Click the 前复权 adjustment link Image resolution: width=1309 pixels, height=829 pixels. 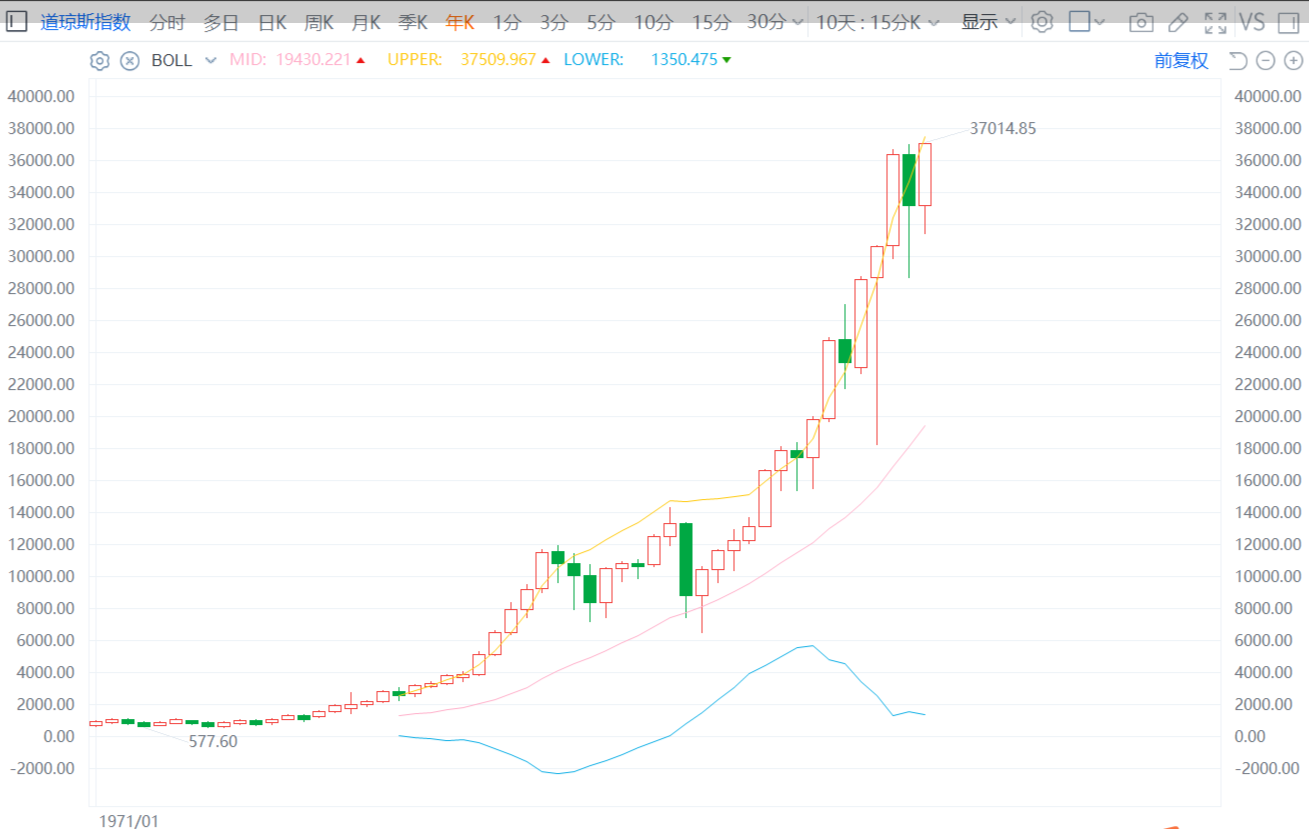1181,61
